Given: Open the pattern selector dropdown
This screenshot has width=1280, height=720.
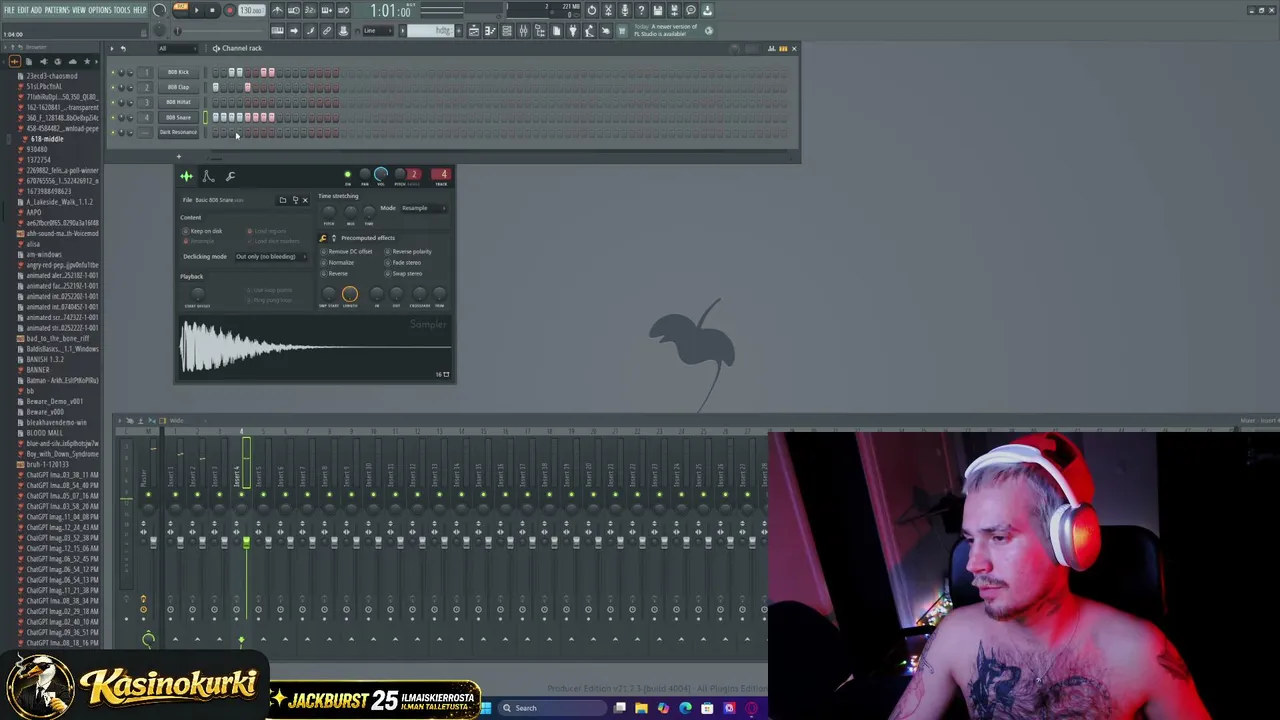Looking at the screenshot, I should [431, 31].
